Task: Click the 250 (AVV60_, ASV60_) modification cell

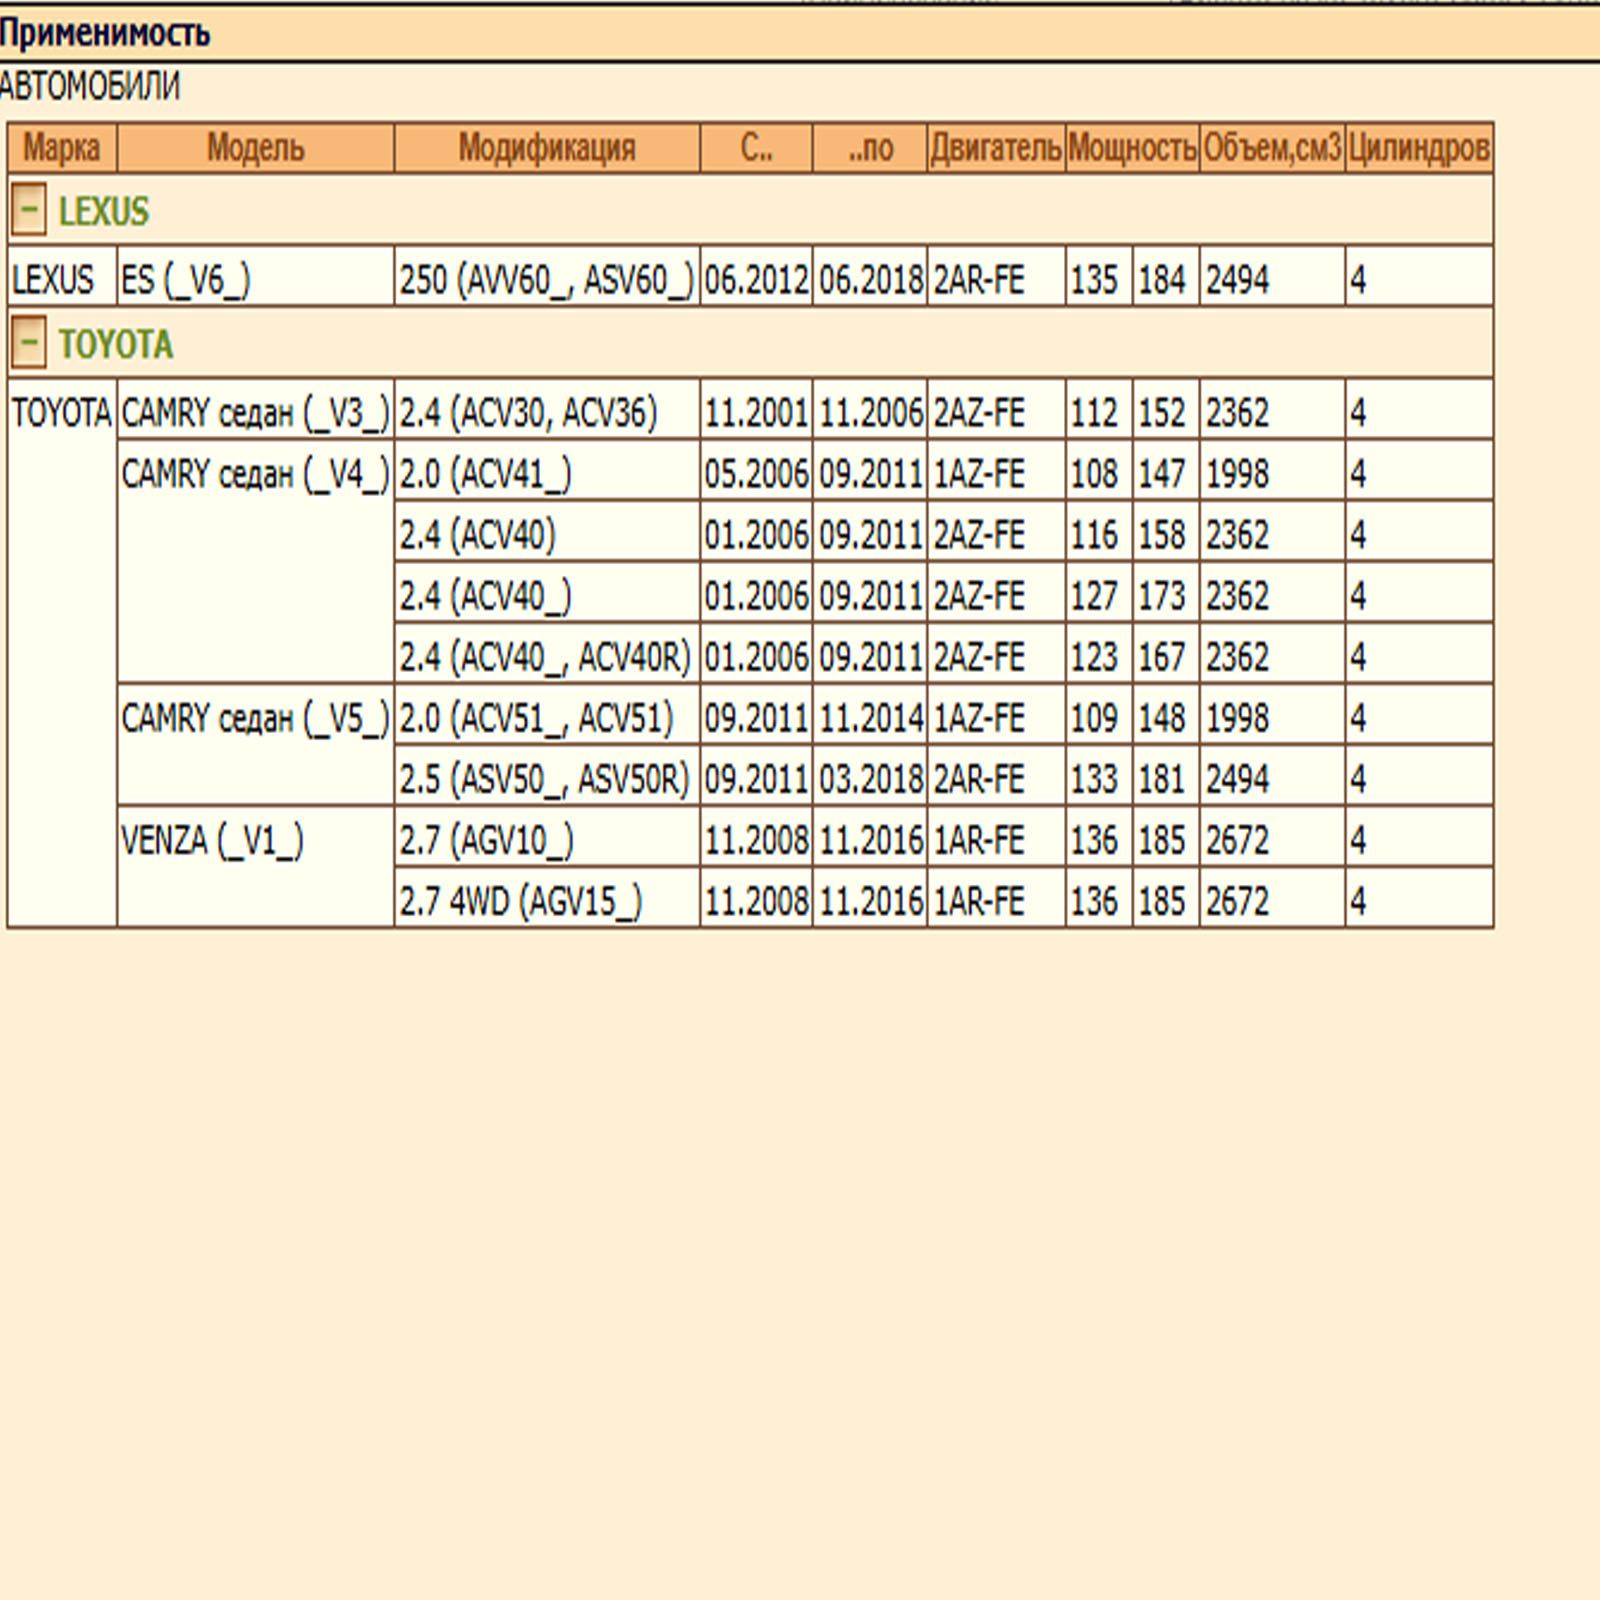Action: 546,280
